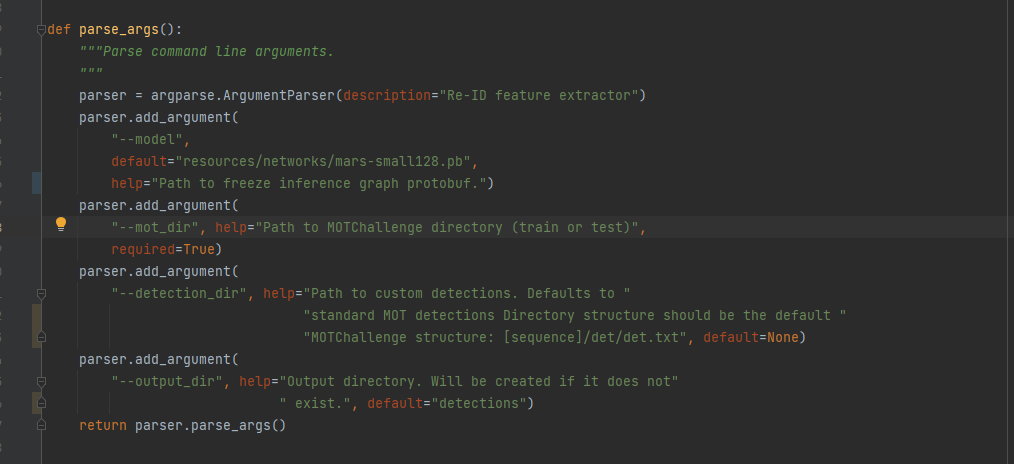Click string "Path to MOTChallenge directory (train or test)"
Image resolution: width=1014 pixels, height=464 pixels.
click(x=447, y=227)
